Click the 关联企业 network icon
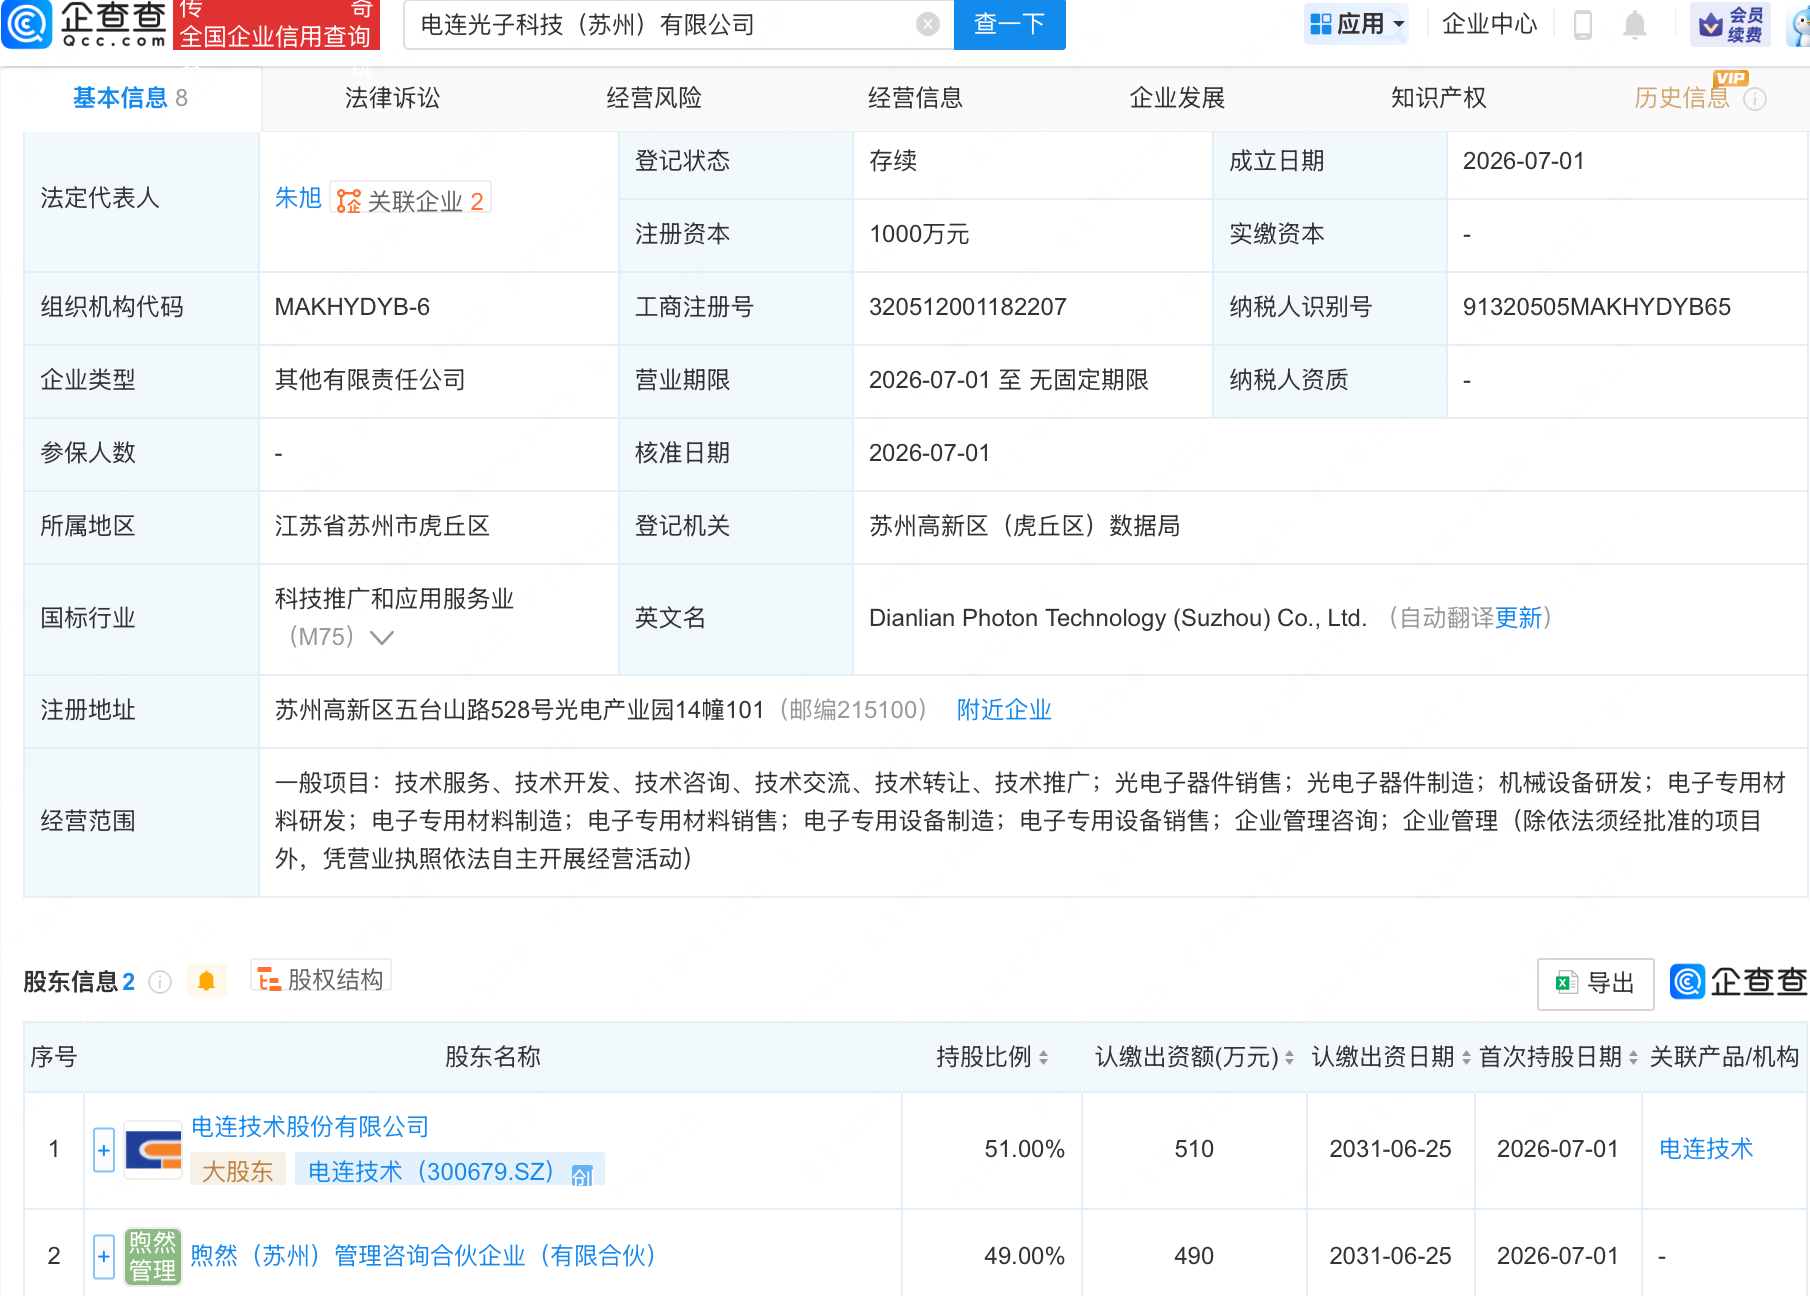Screen dimensions: 1810x1296 pyautogui.click(x=349, y=201)
